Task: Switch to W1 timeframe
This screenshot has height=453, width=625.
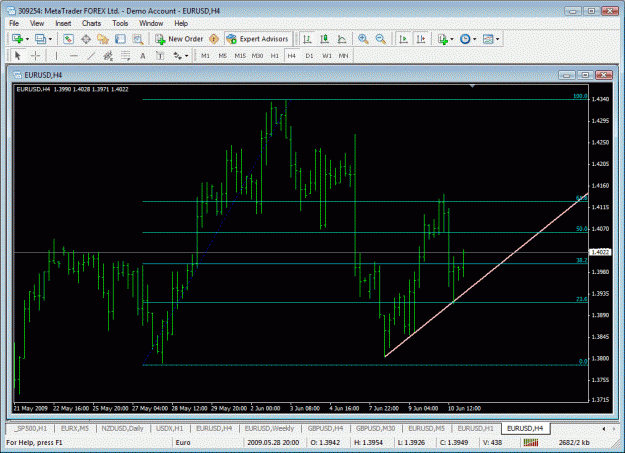Action: pos(327,56)
